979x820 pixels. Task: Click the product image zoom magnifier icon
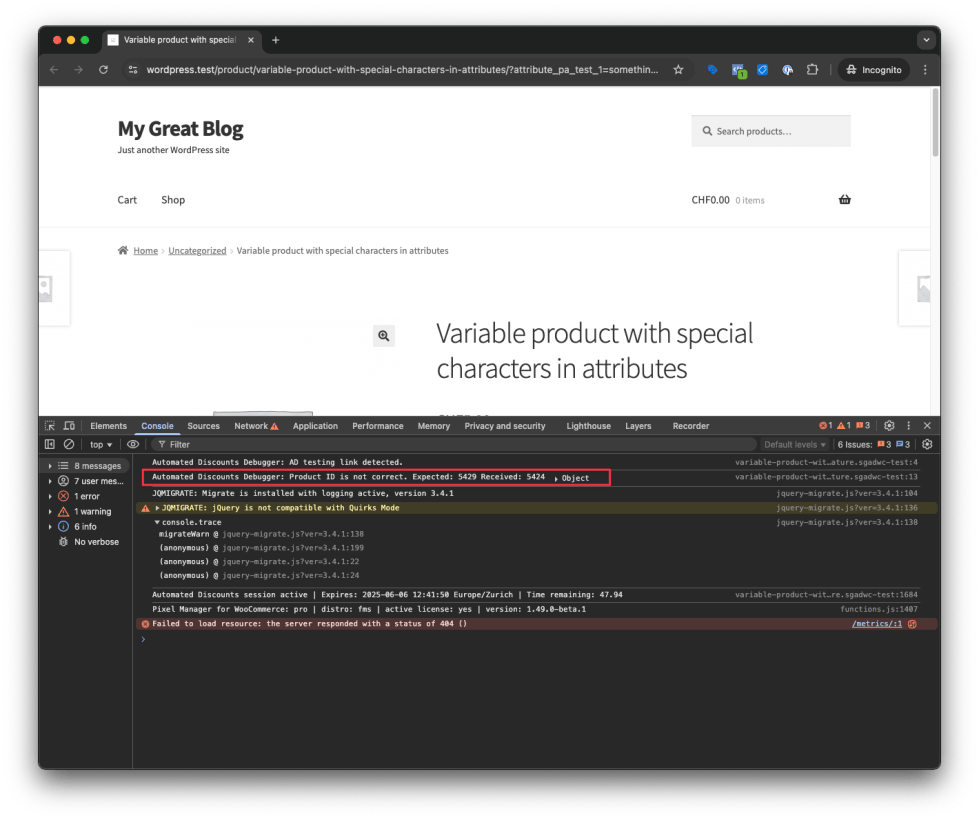(x=383, y=336)
